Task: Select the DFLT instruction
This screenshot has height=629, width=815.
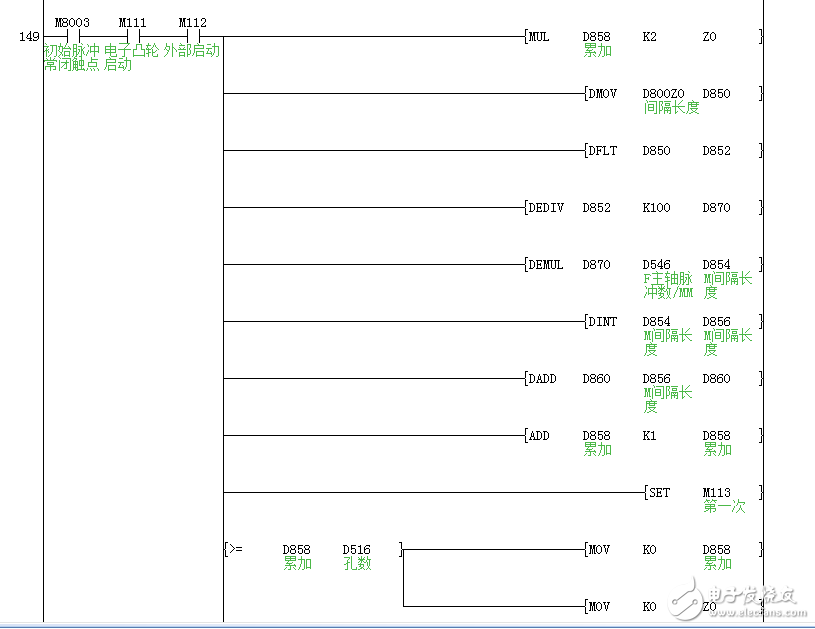Action: click(602, 151)
